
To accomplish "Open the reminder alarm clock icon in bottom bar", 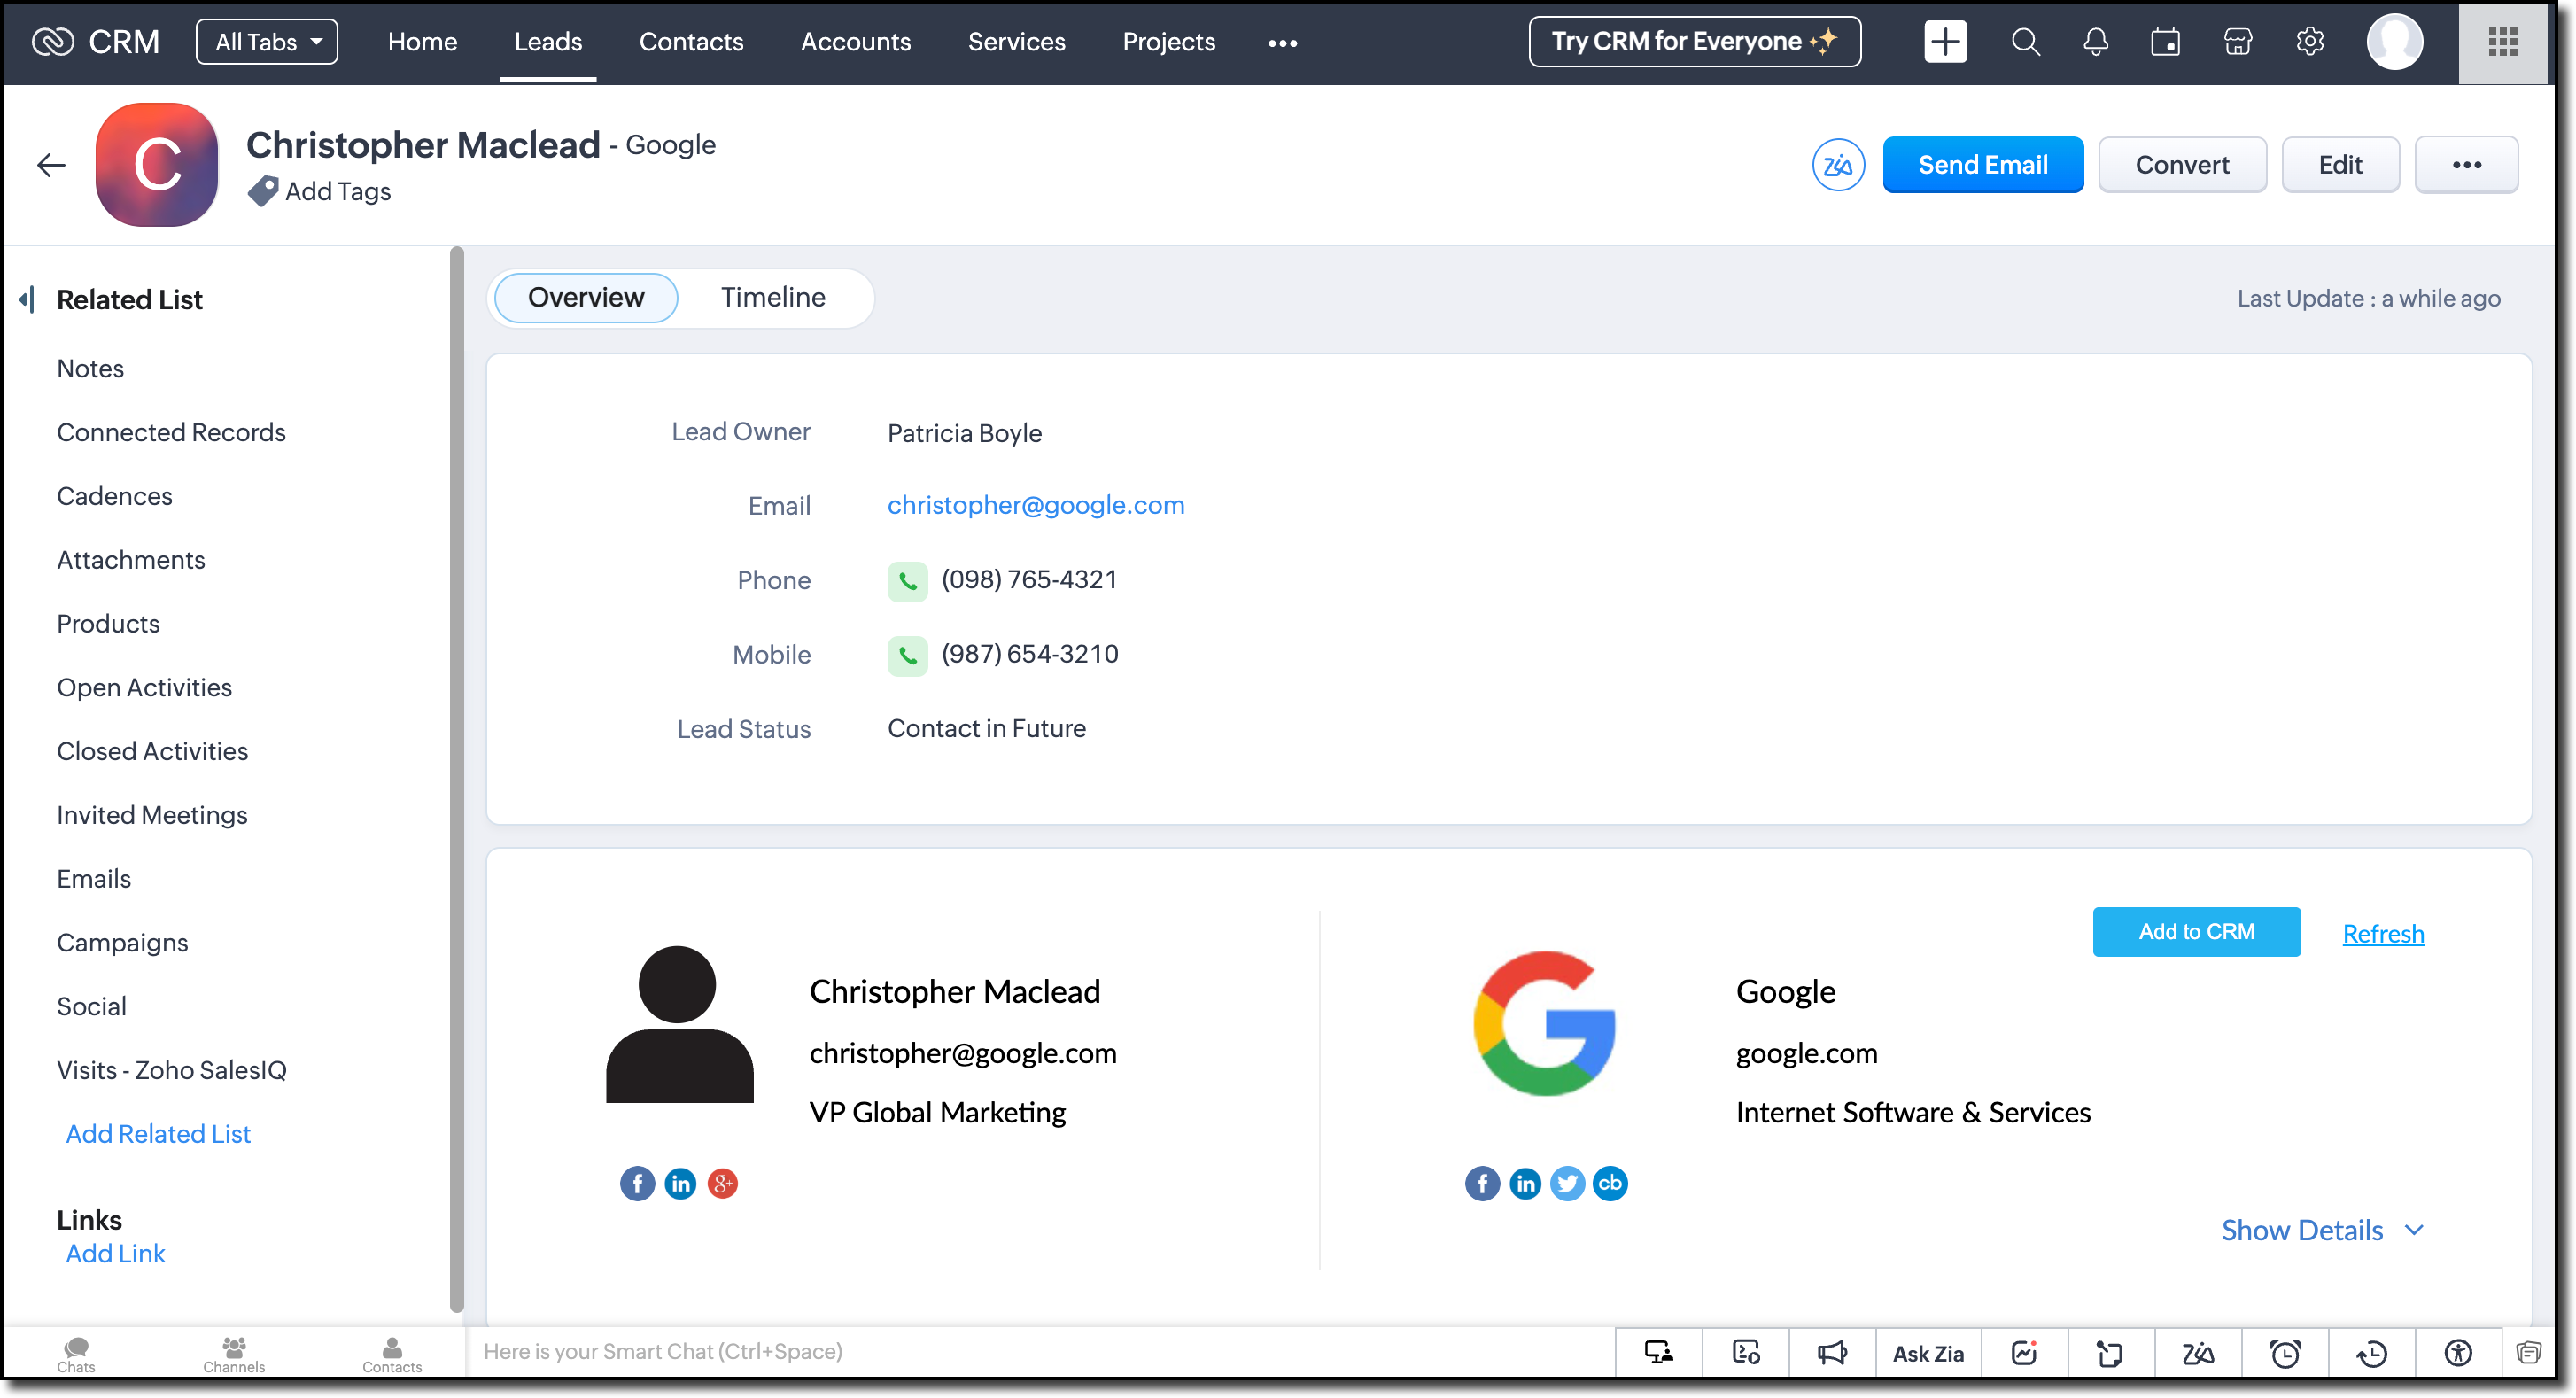I will [x=2285, y=1353].
